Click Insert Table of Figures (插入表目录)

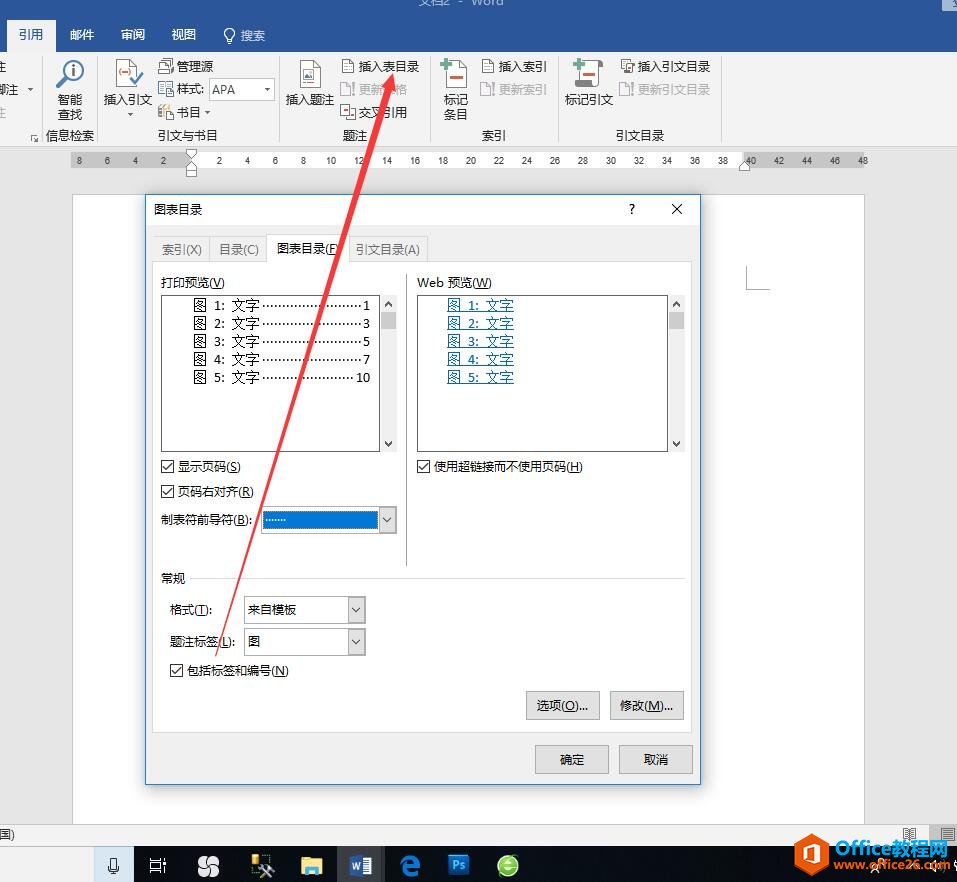pyautogui.click(x=380, y=66)
